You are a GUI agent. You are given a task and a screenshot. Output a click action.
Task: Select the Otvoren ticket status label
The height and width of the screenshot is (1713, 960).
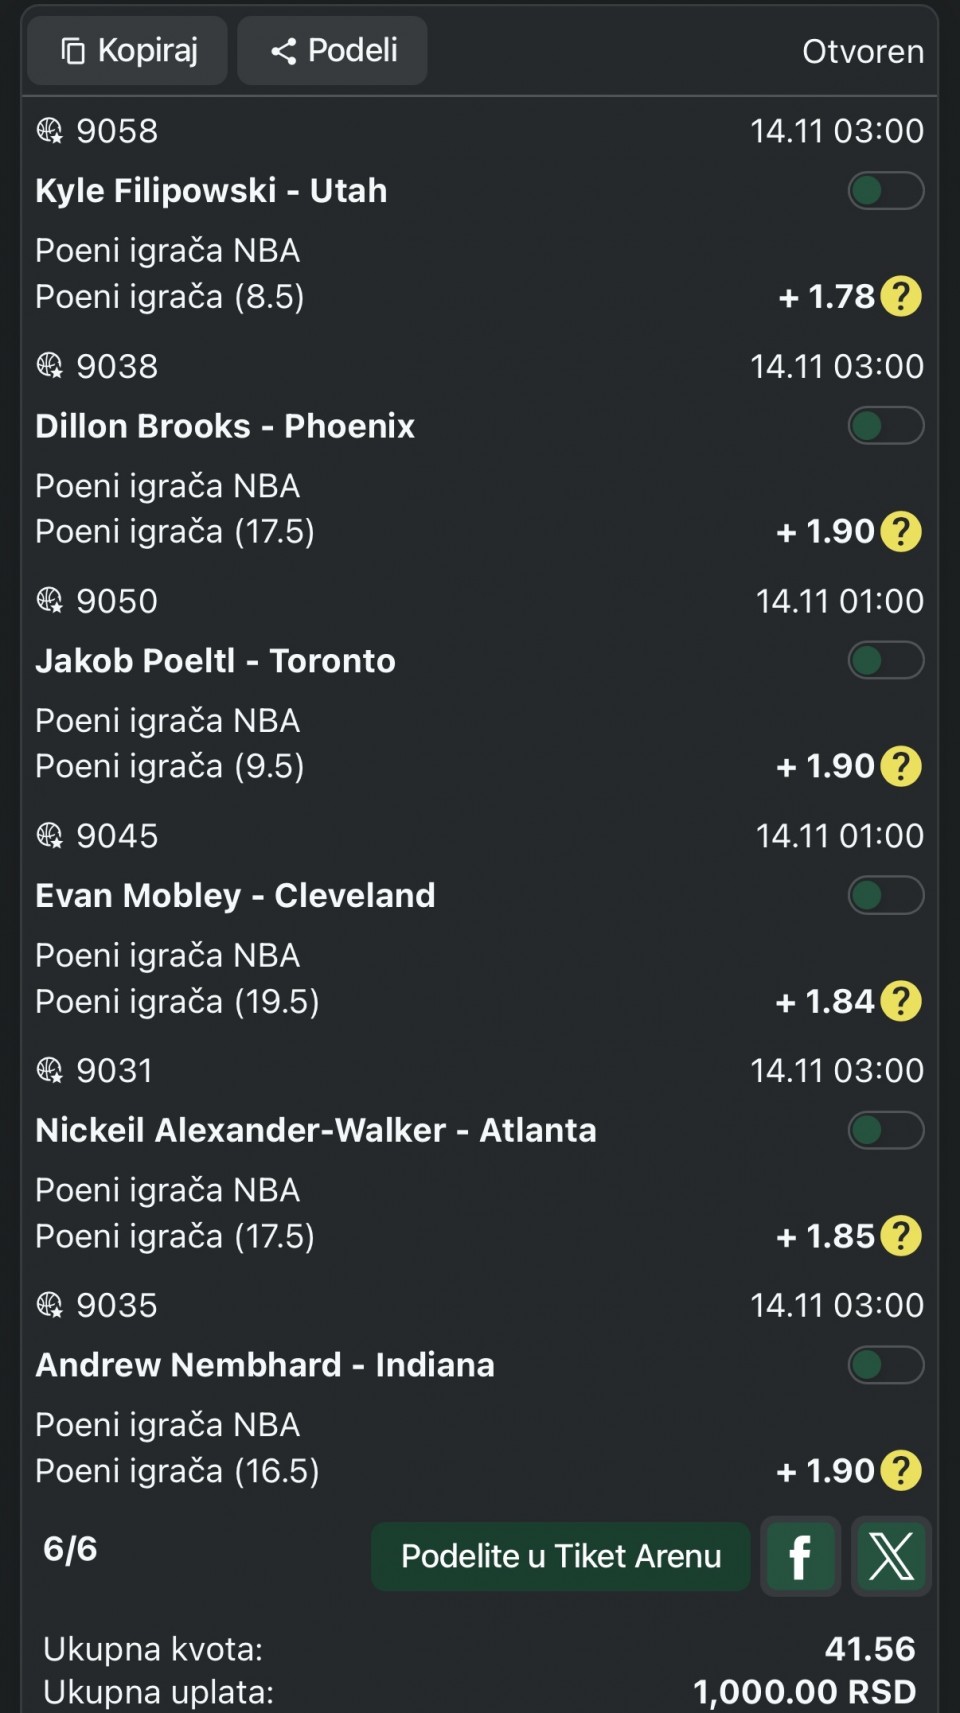click(x=862, y=51)
